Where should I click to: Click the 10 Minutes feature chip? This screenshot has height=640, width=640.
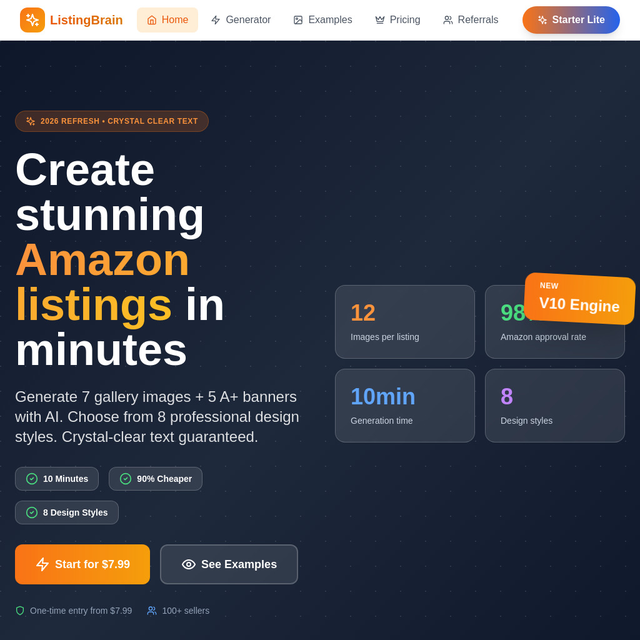(x=57, y=479)
